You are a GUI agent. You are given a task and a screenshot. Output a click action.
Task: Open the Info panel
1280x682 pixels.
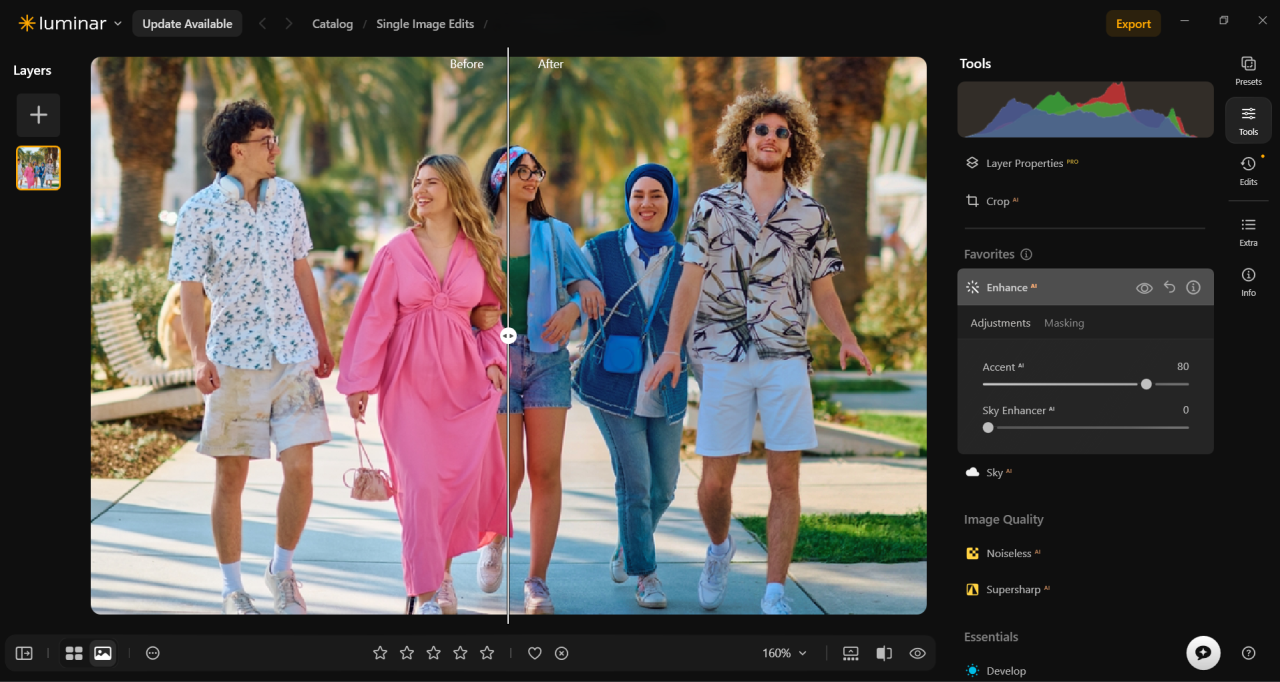tap(1248, 281)
